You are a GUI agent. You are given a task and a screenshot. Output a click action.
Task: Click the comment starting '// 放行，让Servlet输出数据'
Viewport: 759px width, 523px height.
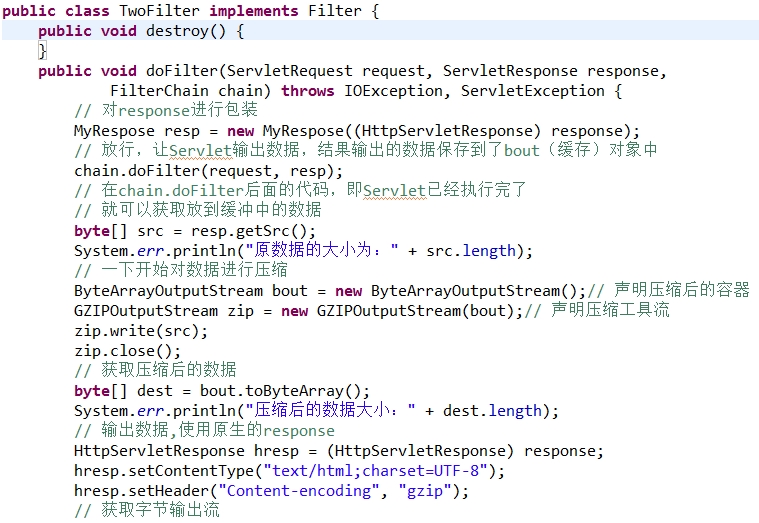click(x=366, y=150)
